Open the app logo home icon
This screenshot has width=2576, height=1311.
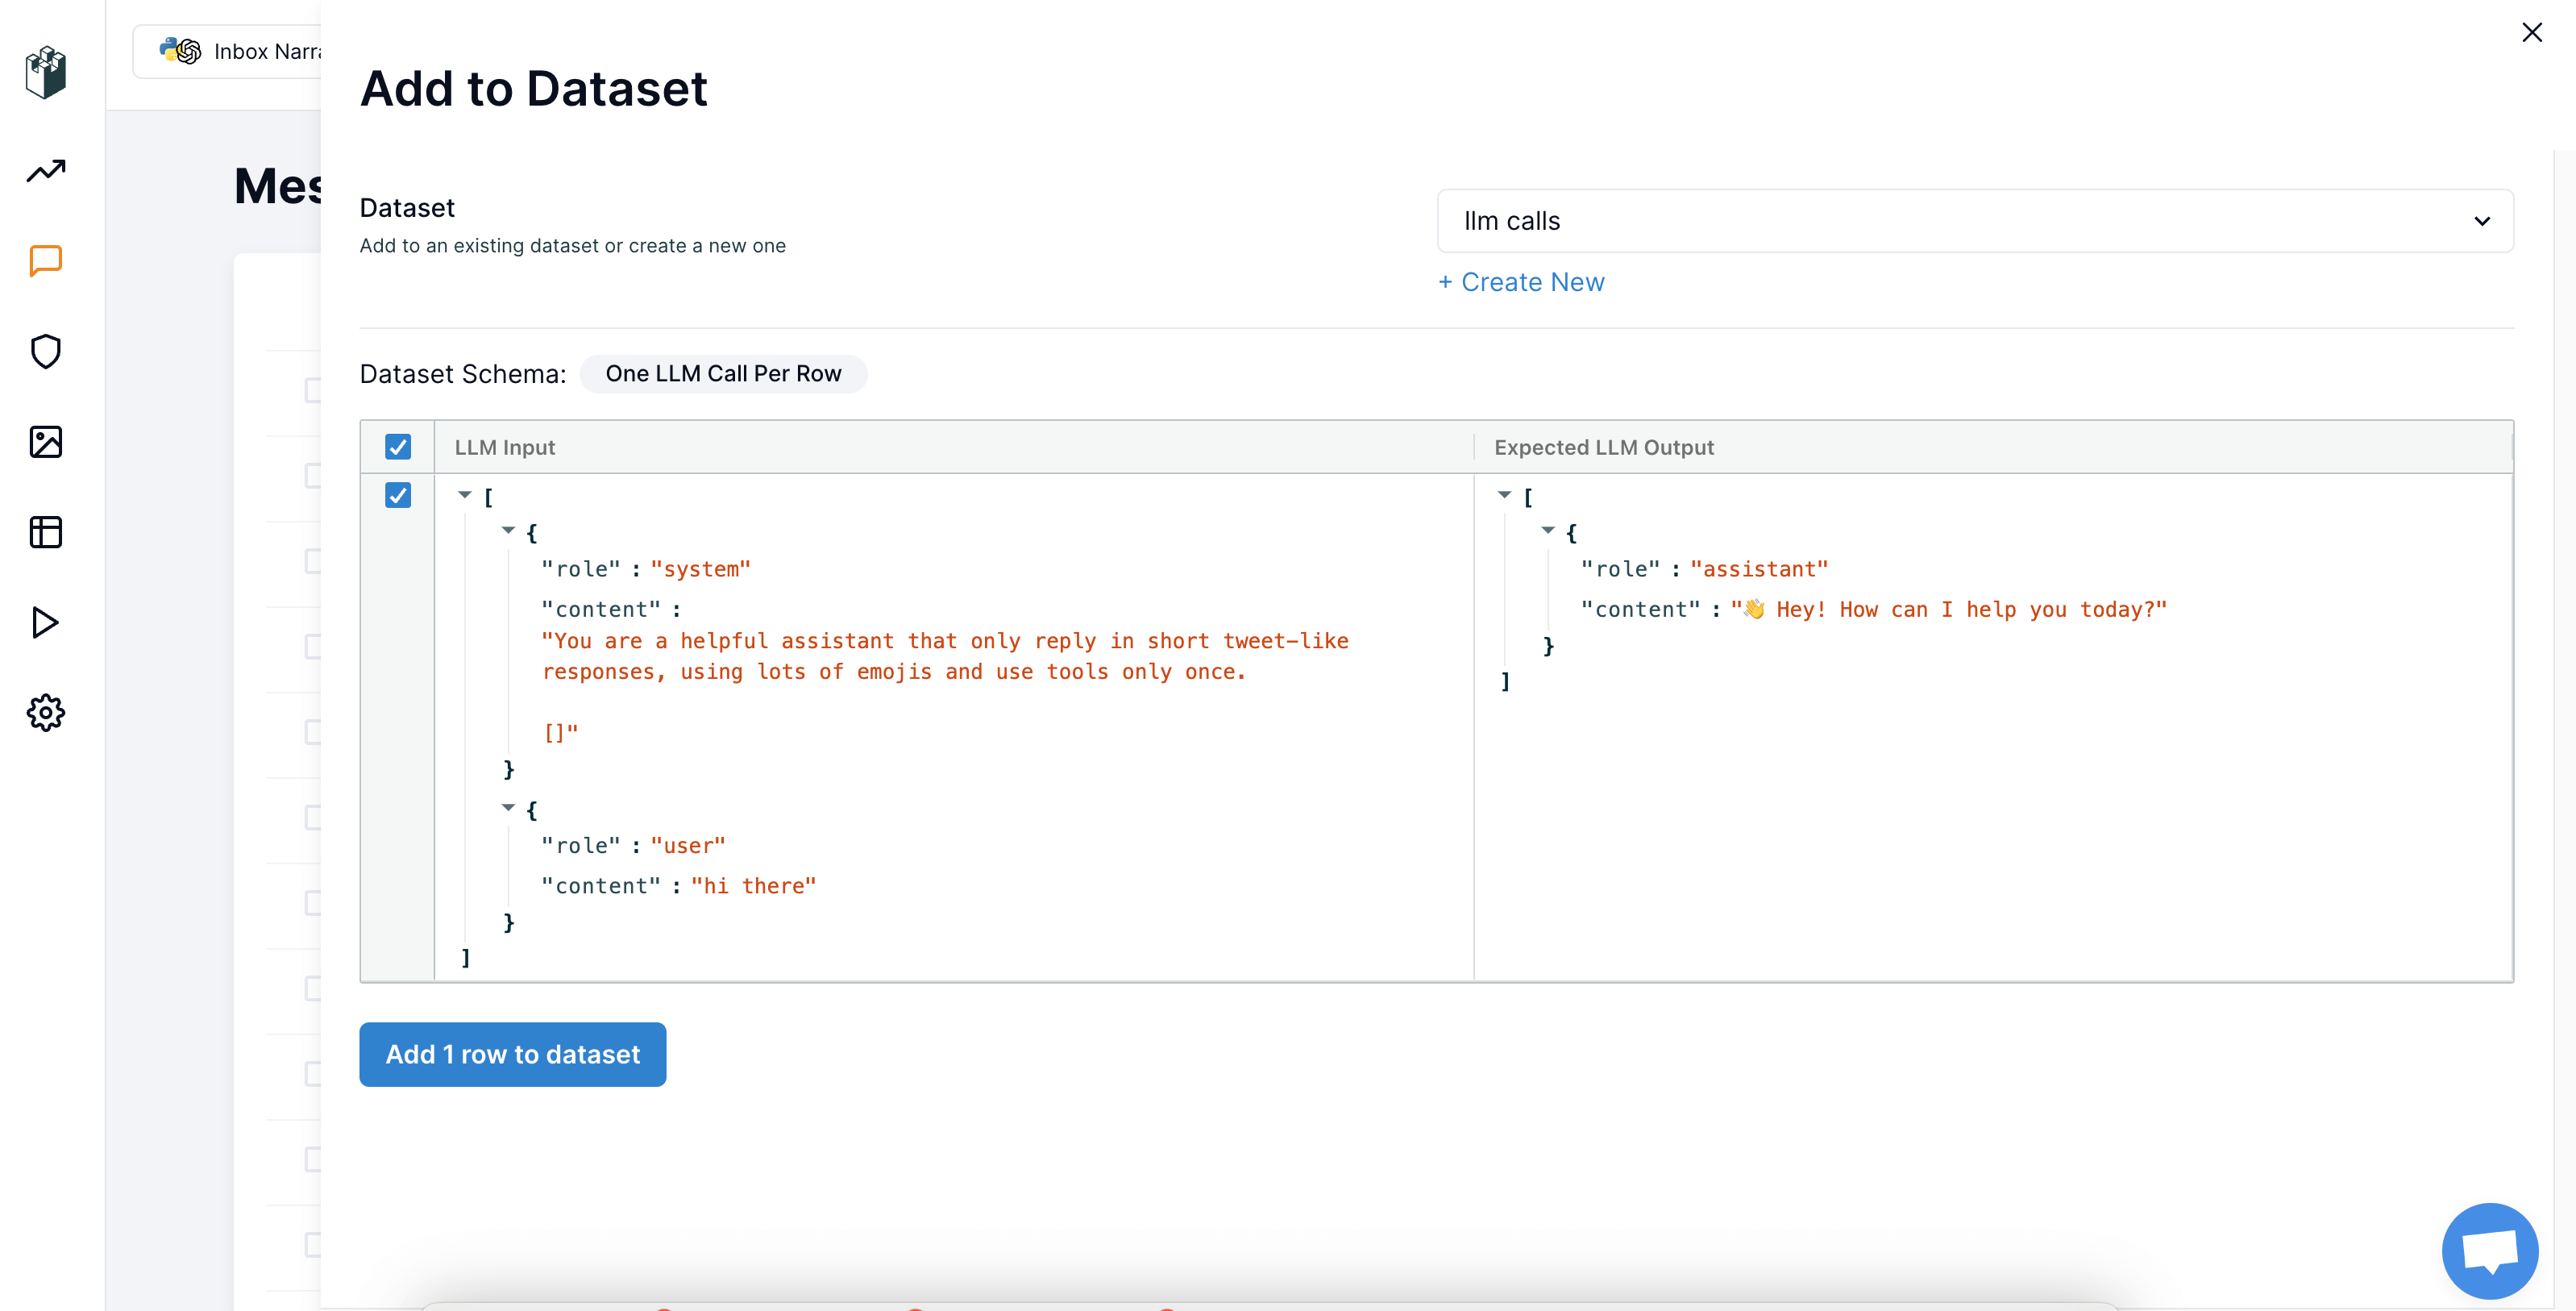pyautogui.click(x=46, y=72)
